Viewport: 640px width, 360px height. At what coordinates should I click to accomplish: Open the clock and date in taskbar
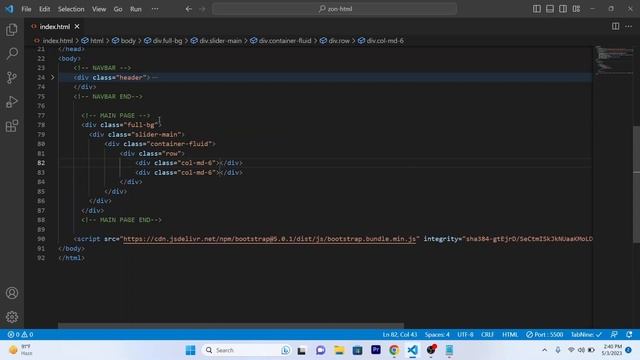tap(611, 350)
